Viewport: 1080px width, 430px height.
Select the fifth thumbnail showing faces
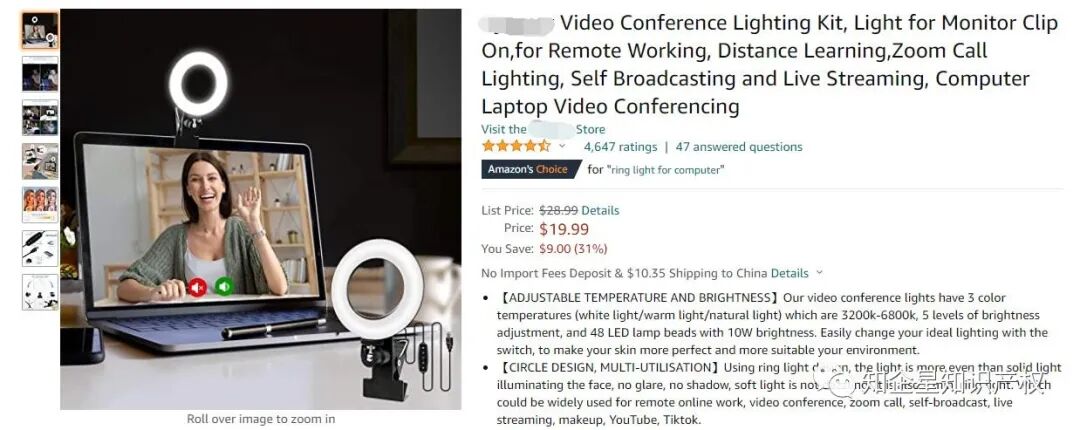pyautogui.click(x=40, y=205)
